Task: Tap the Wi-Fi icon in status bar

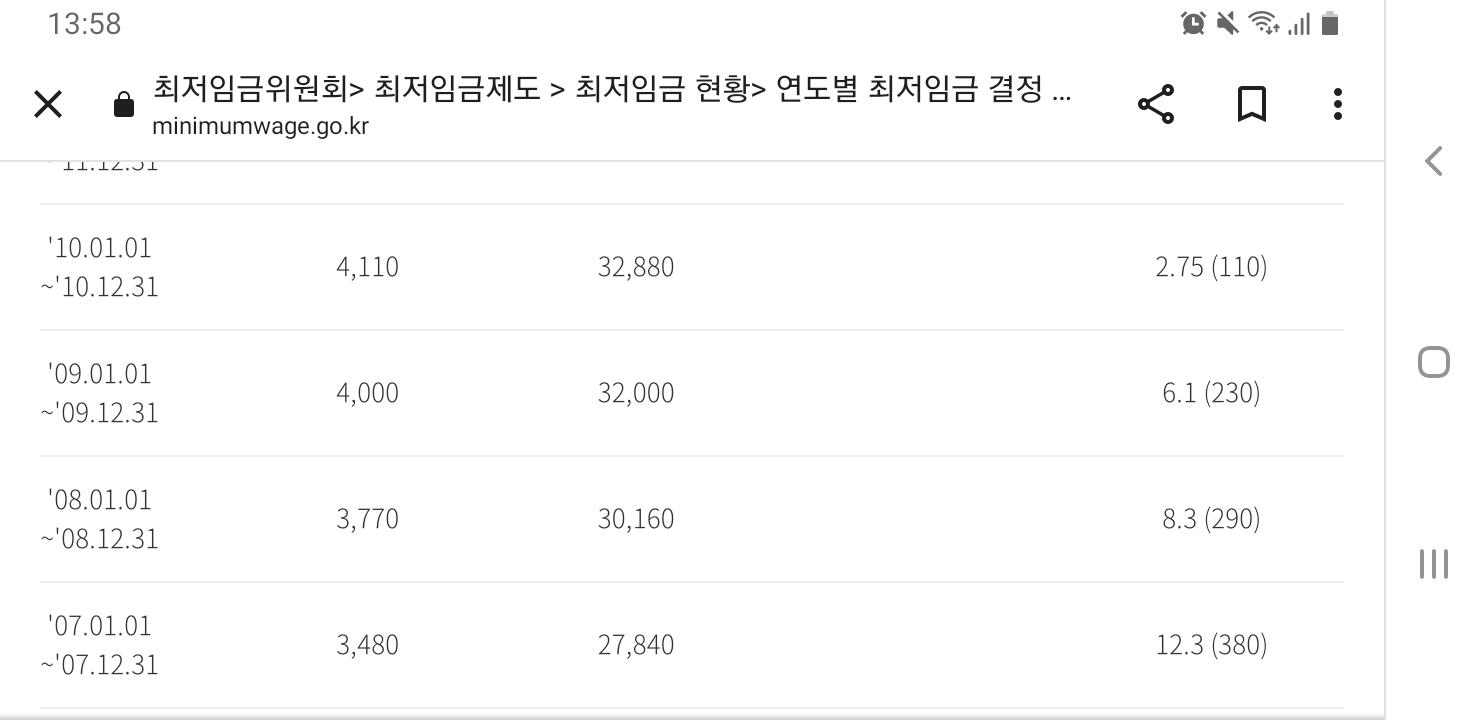Action: tap(1264, 23)
